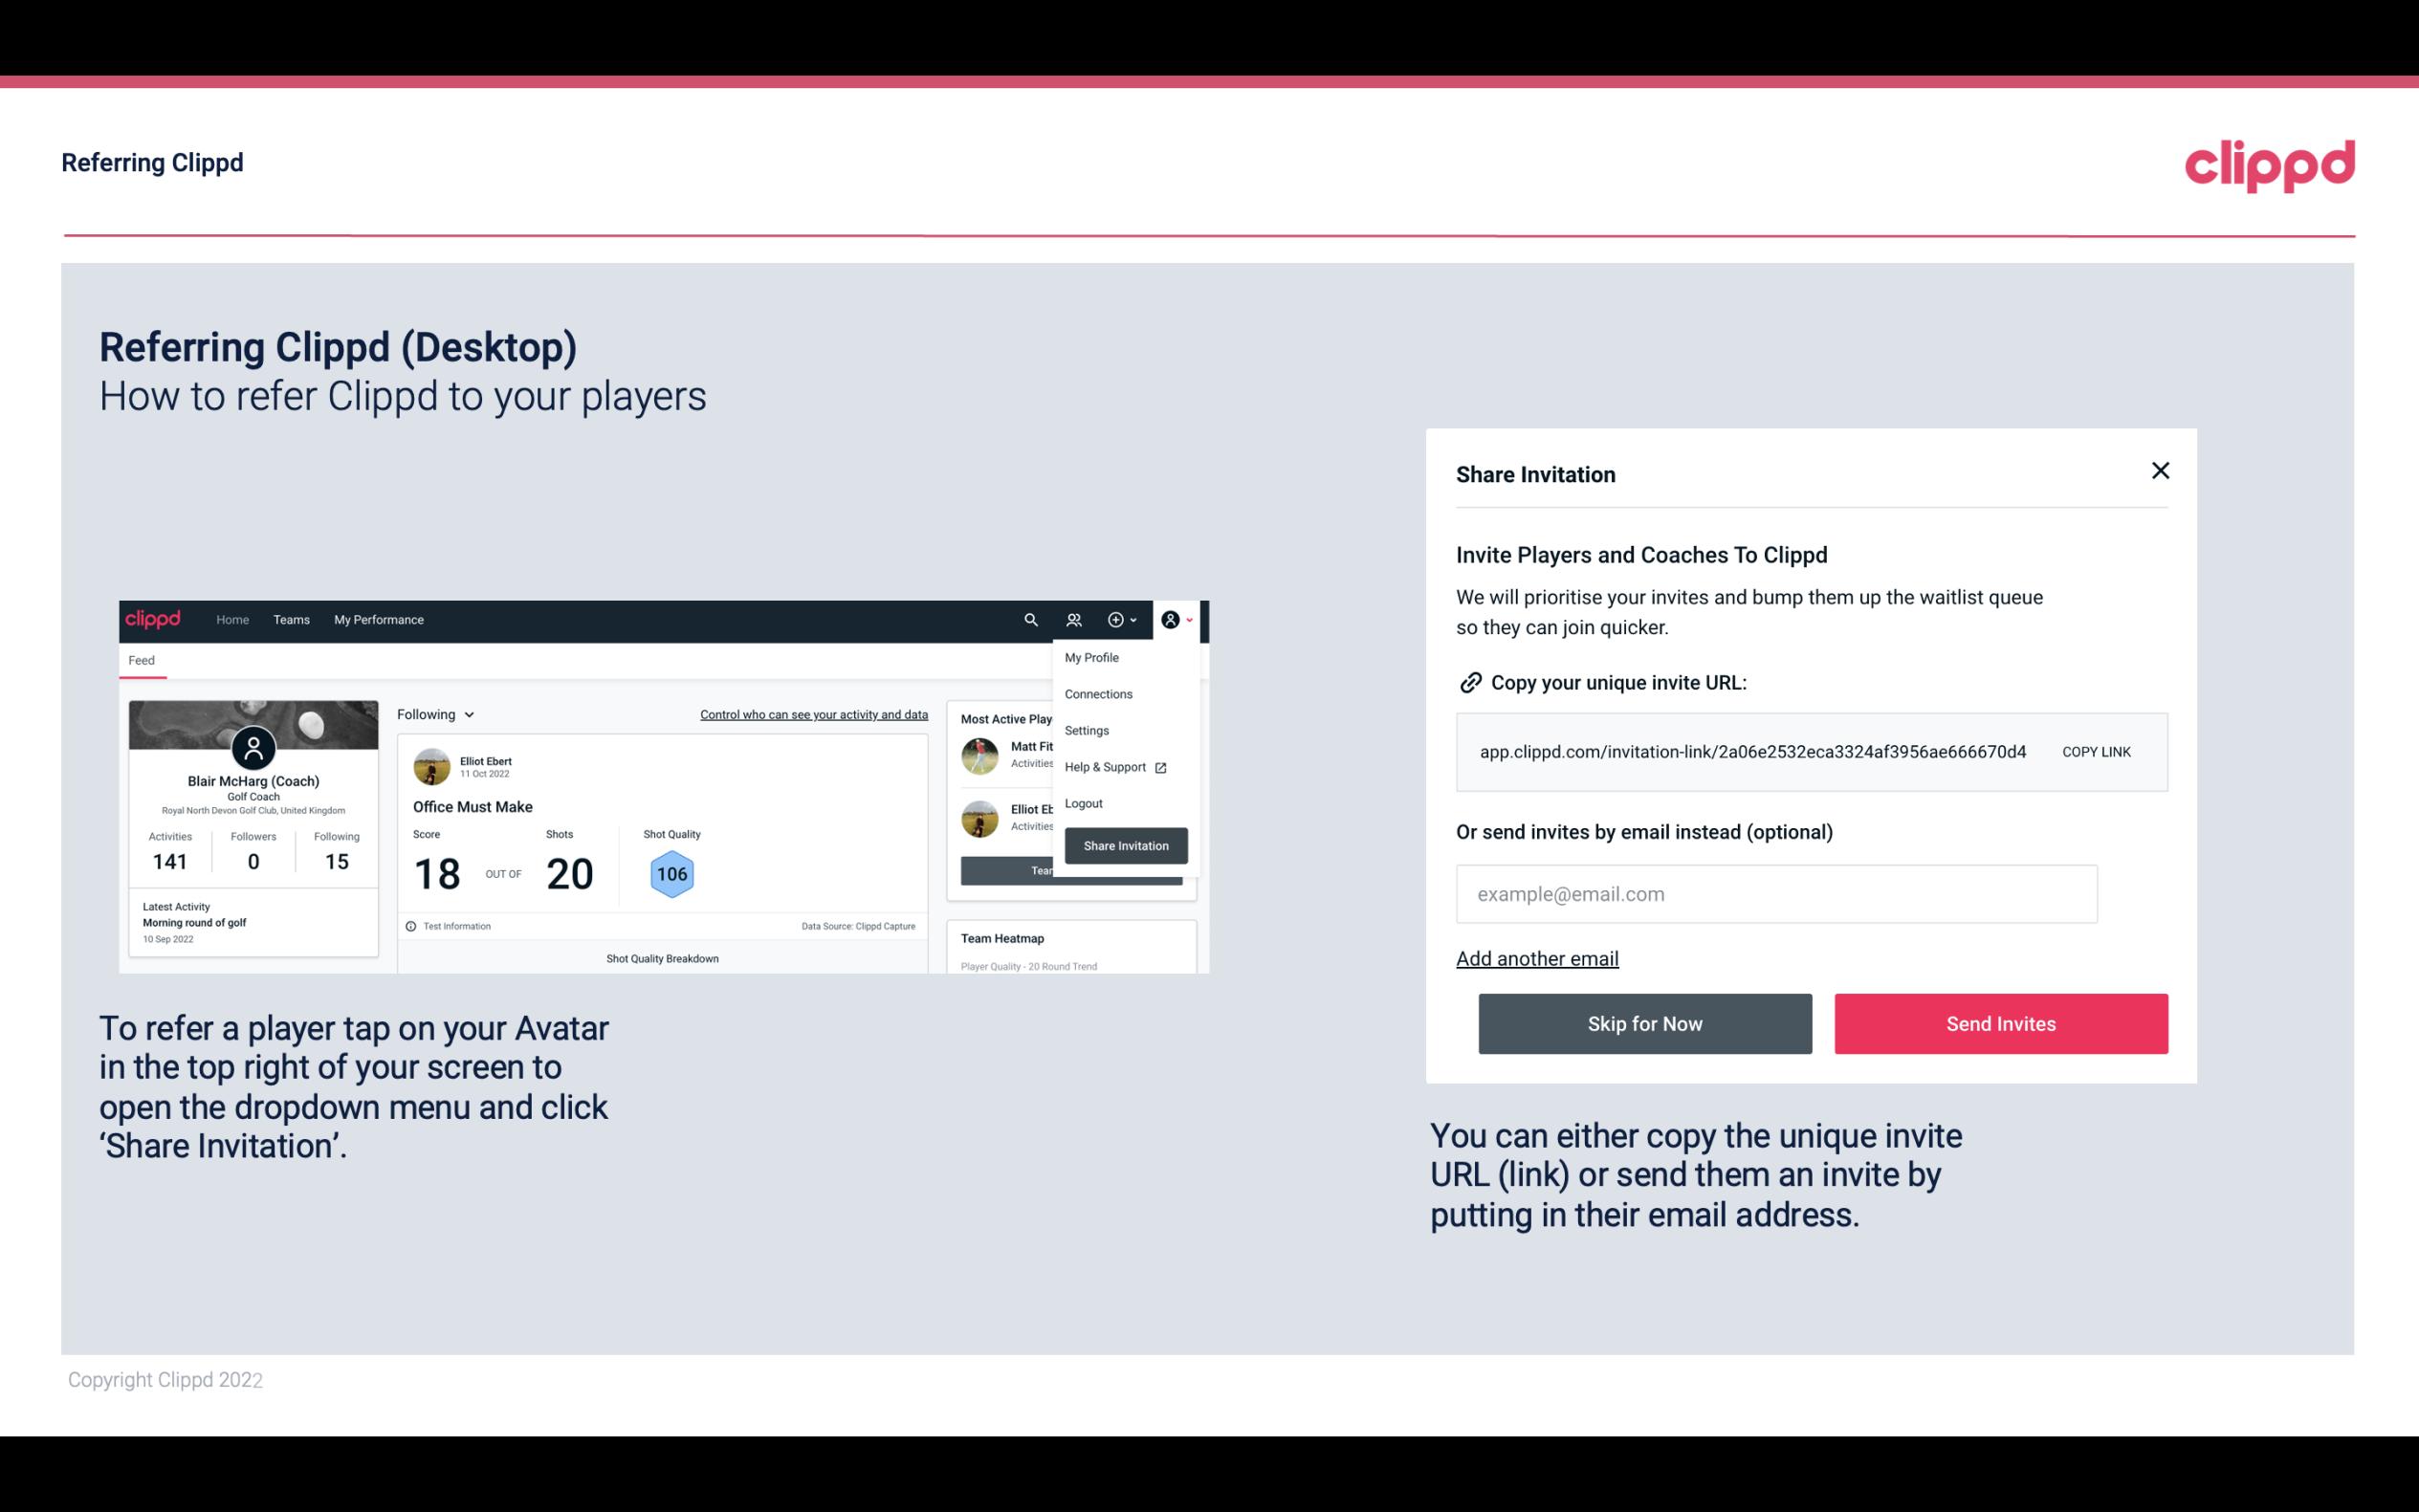The height and width of the screenshot is (1512, 2419).
Task: Click the search icon in navigation bar
Action: pos(1029,620)
